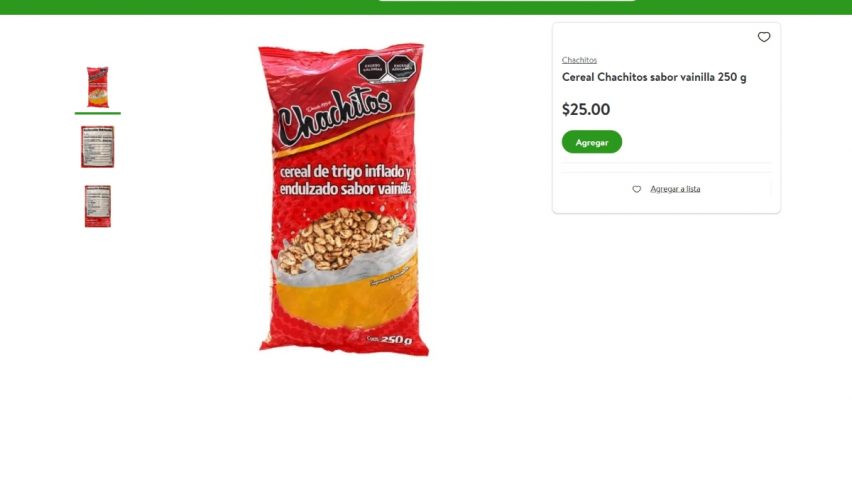
Task: Click the Exceso Calorías warning seal on package
Action: pos(372,68)
